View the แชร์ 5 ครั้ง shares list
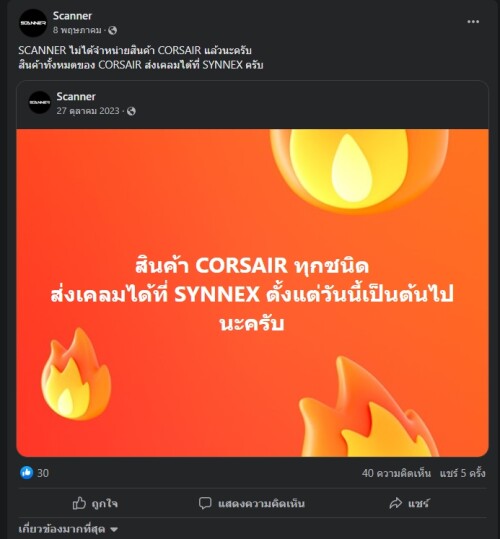This screenshot has height=539, width=500. 463,473
